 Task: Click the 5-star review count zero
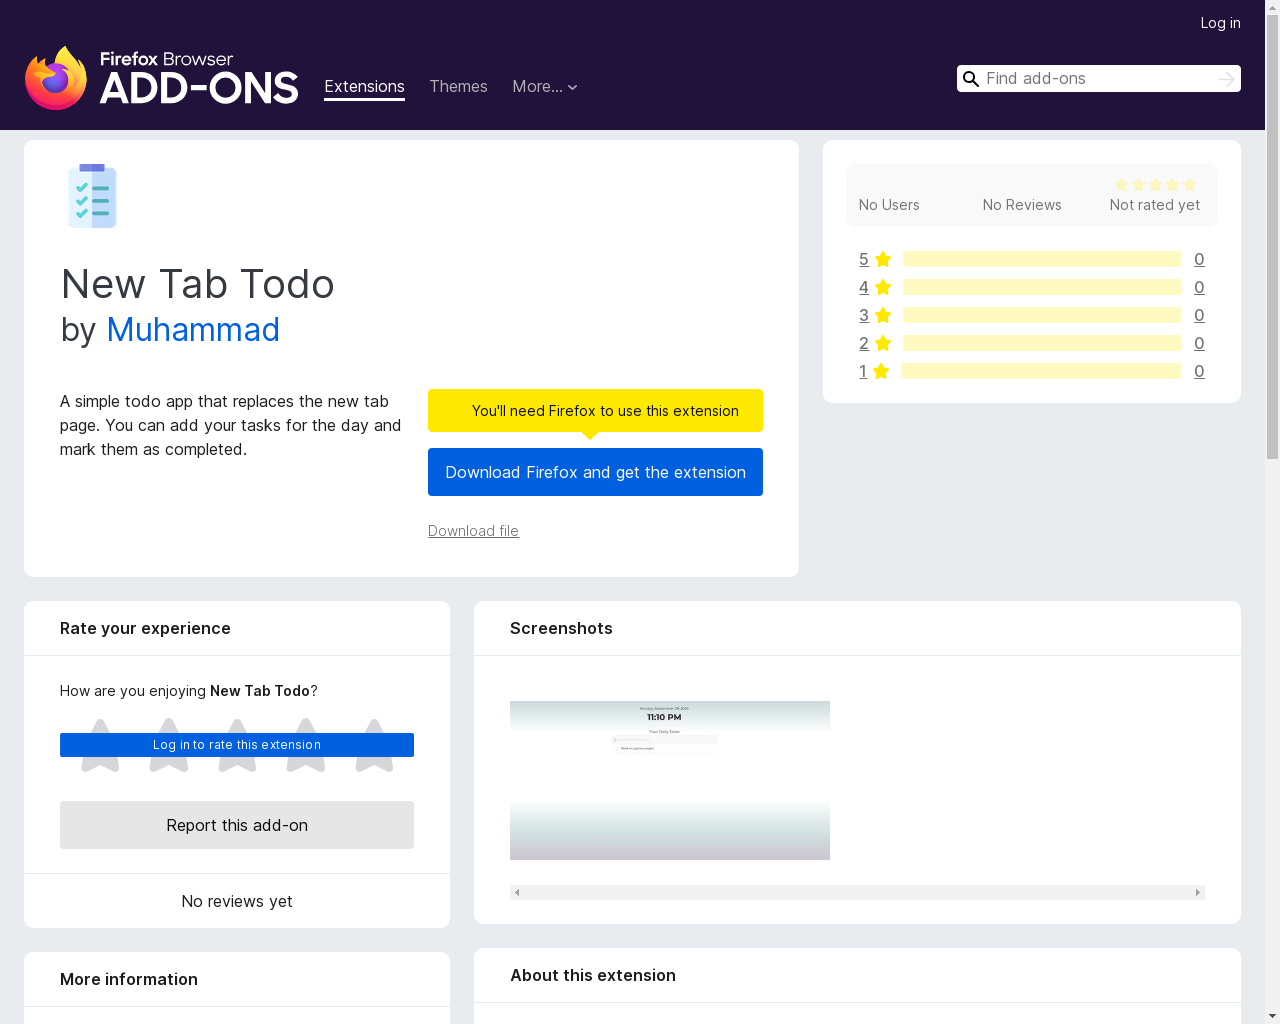(1199, 259)
